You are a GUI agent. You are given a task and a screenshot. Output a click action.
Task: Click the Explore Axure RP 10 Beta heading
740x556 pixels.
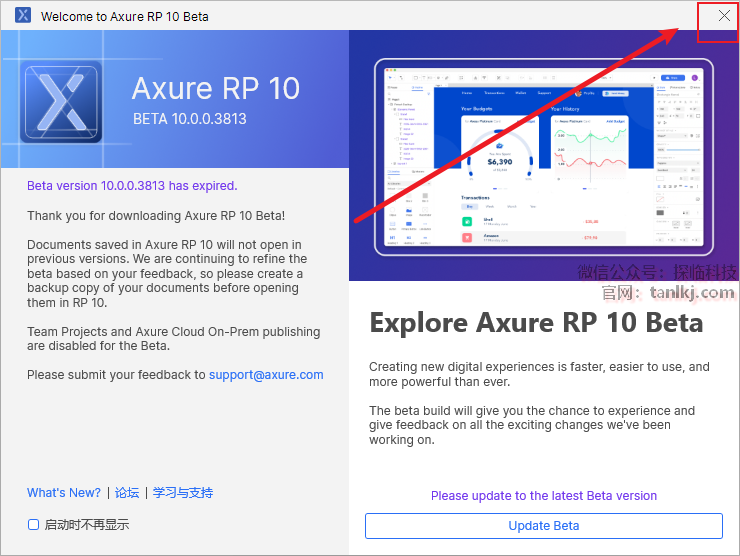pyautogui.click(x=536, y=322)
